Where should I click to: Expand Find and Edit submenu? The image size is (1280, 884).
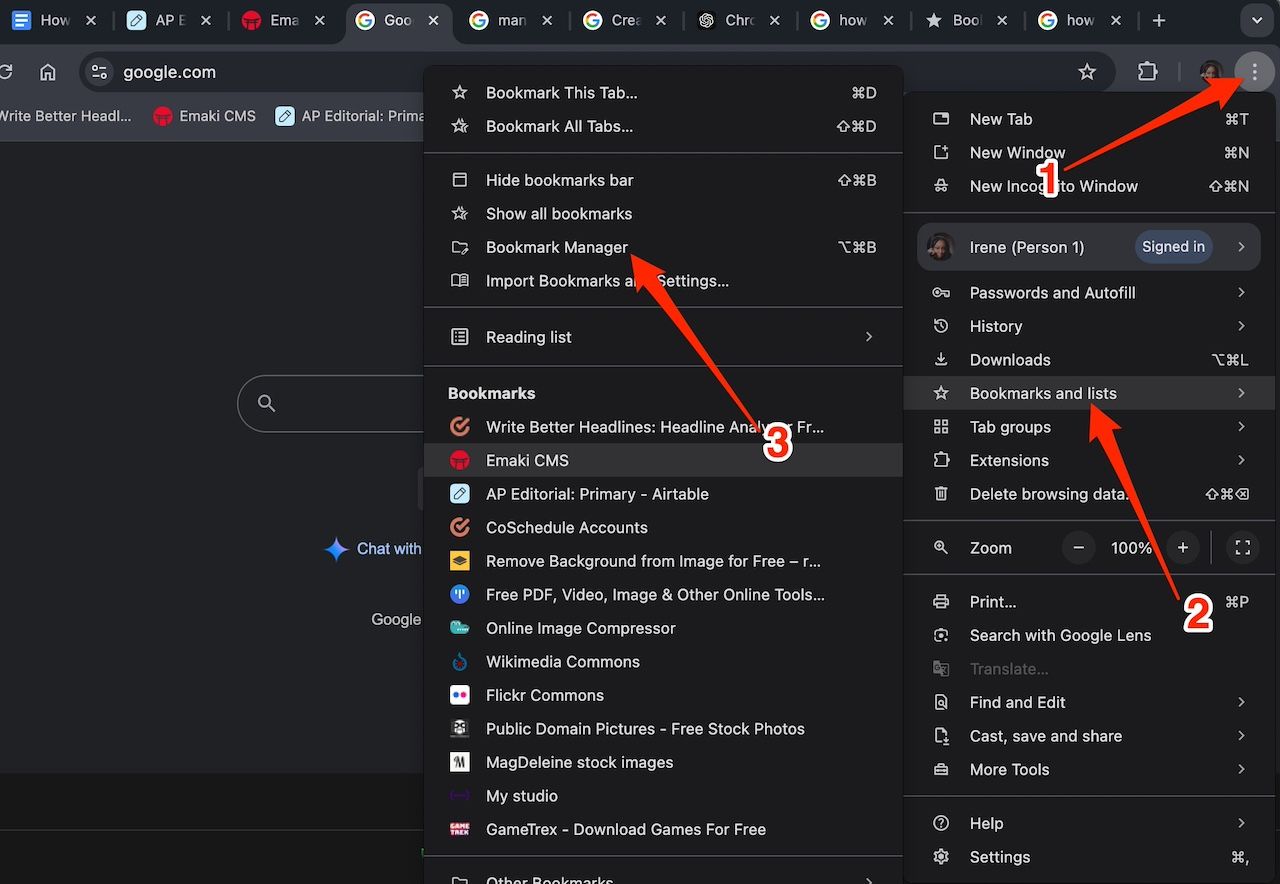[x=1090, y=702]
